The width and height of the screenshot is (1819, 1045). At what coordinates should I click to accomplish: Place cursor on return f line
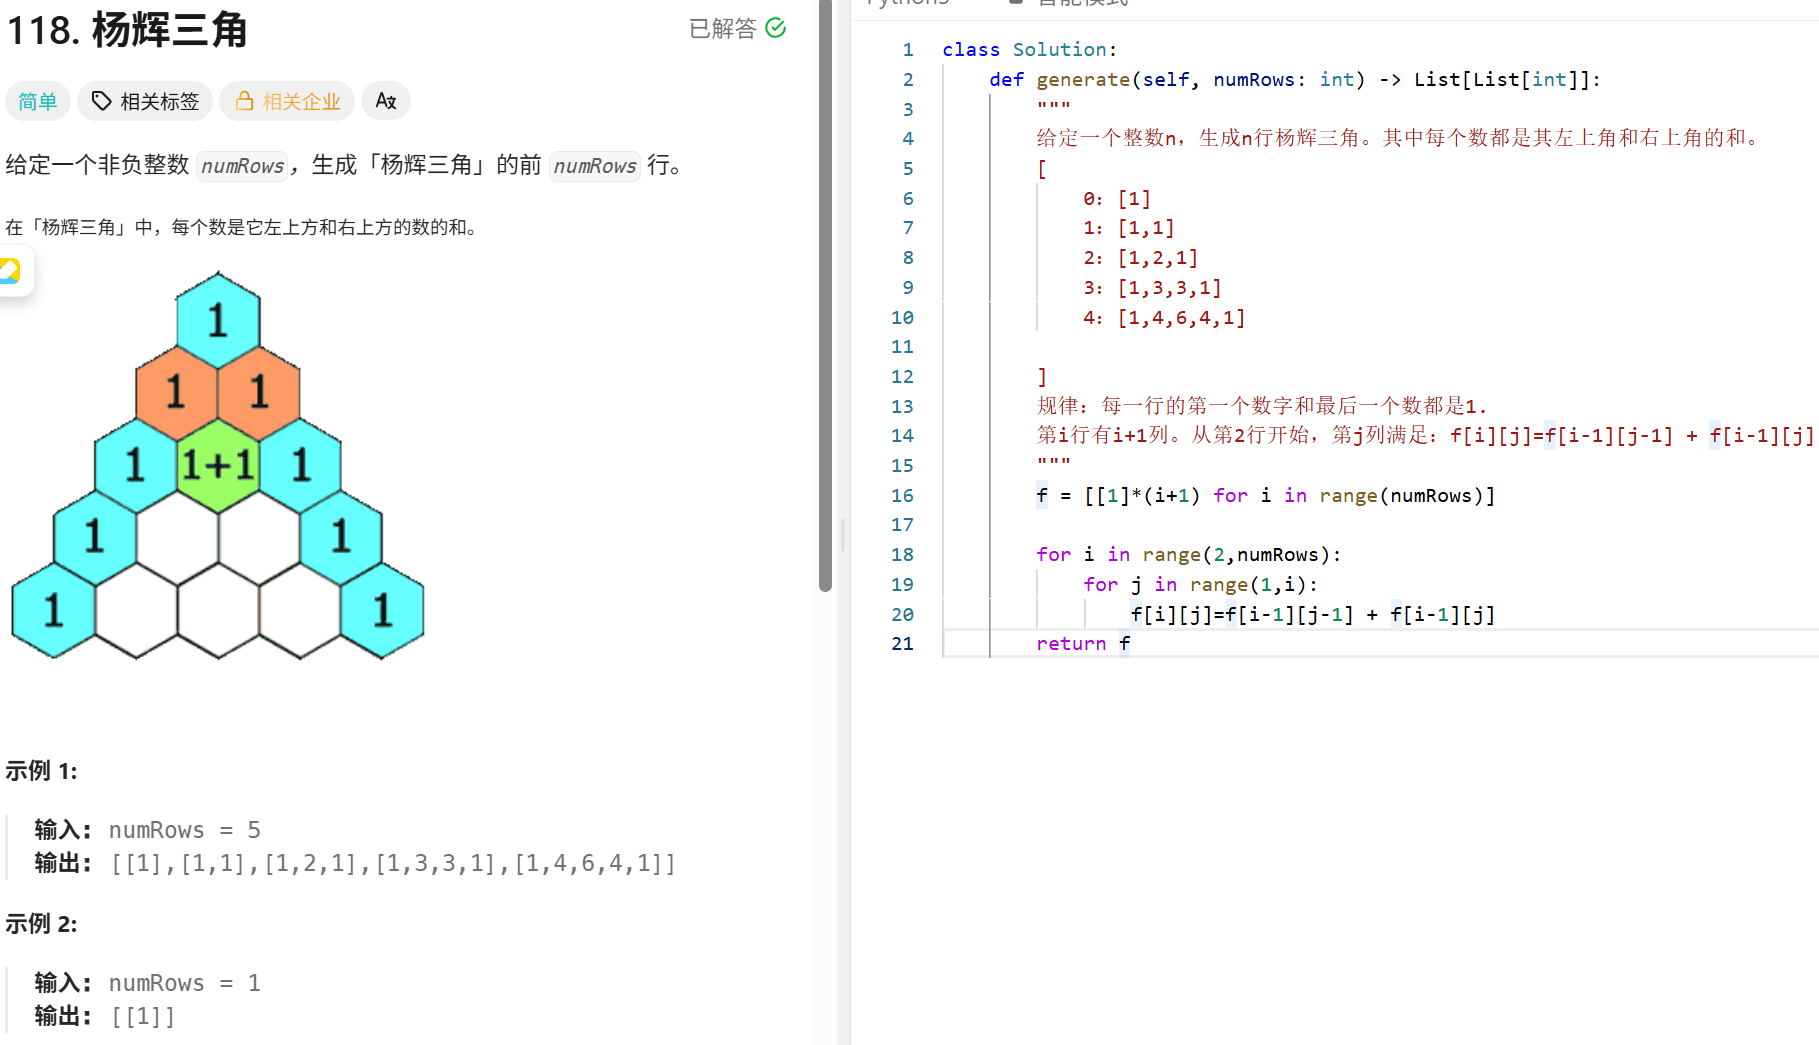(1083, 643)
